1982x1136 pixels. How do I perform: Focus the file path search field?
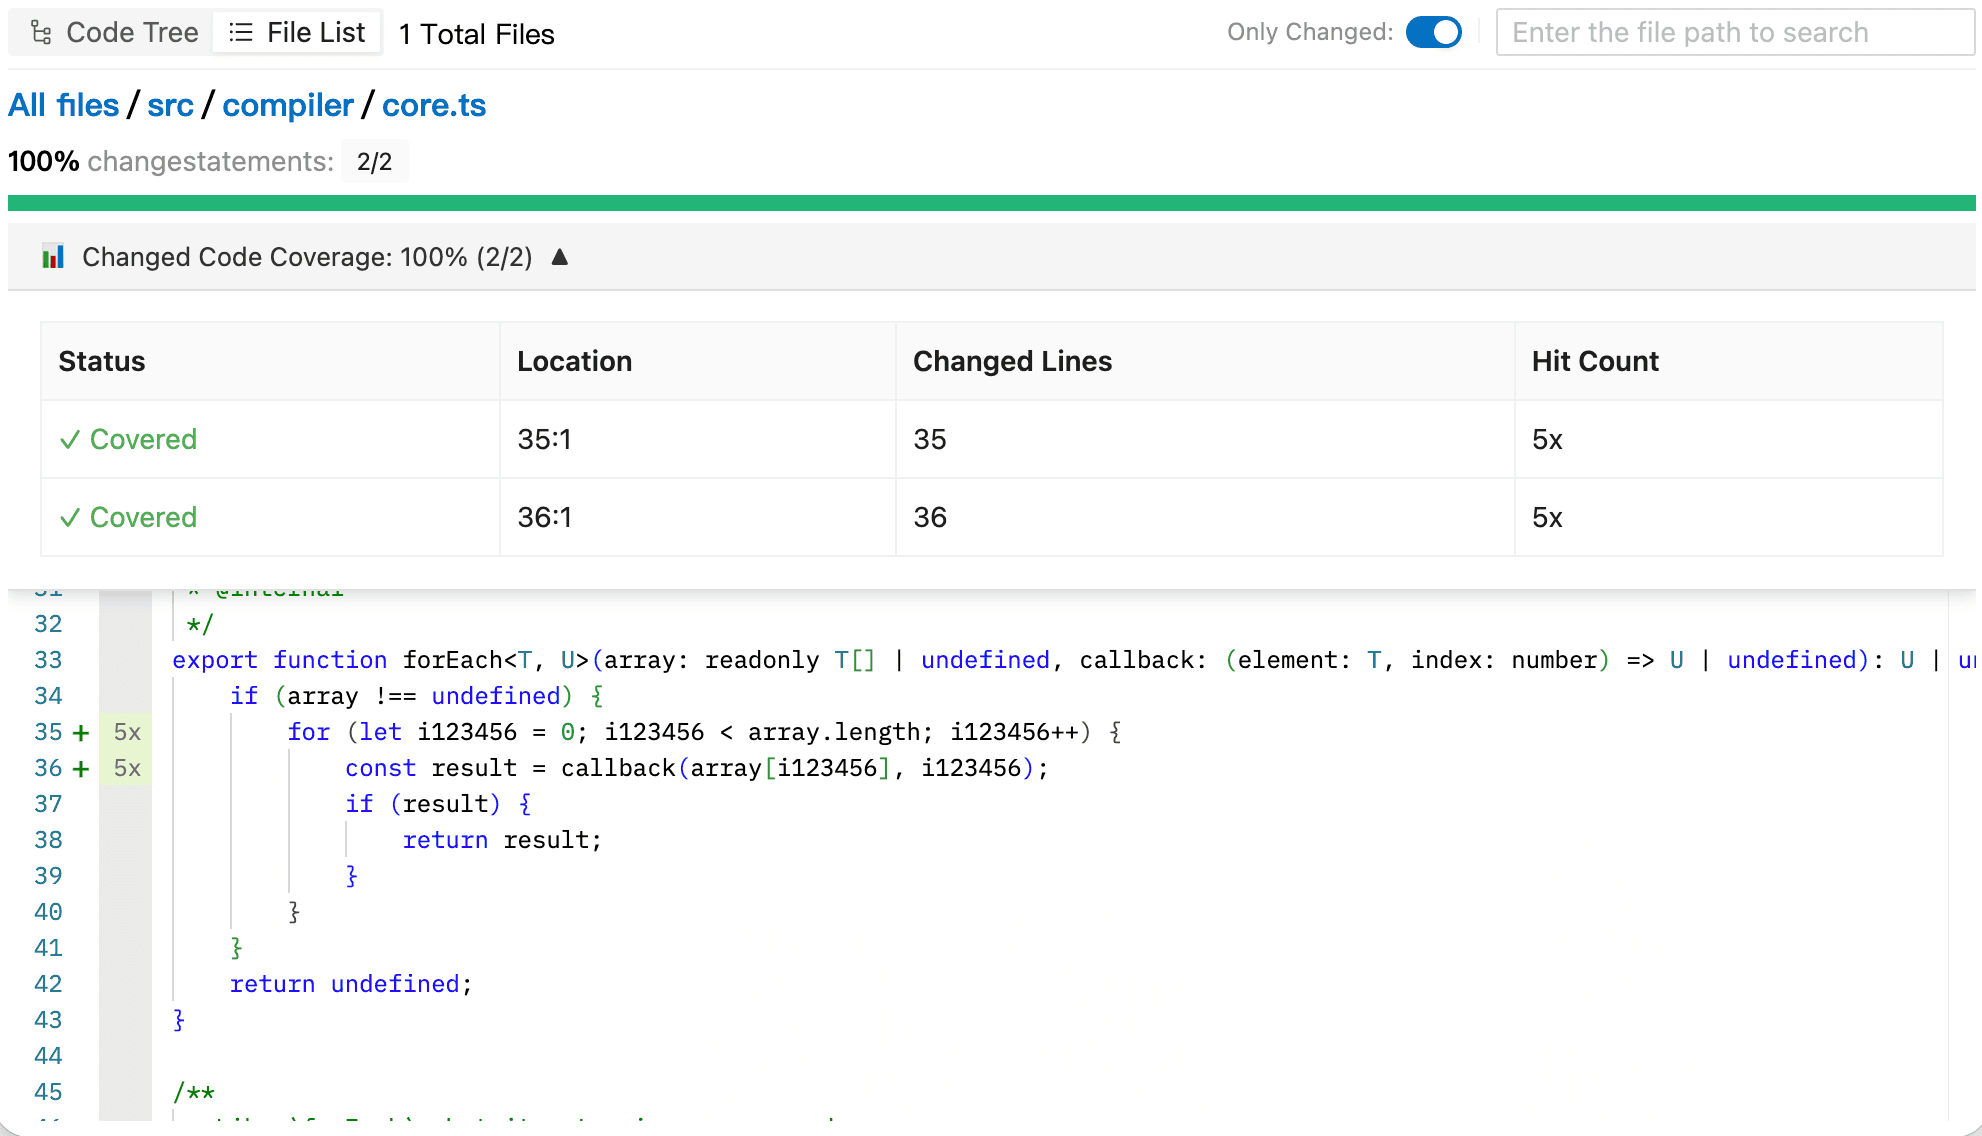pyautogui.click(x=1734, y=32)
